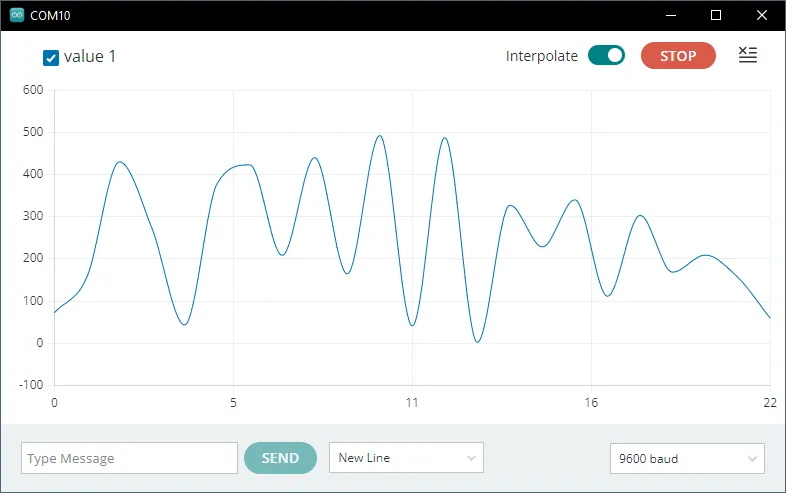
Task: Uncheck the value 1 checkbox
Action: click(x=51, y=57)
